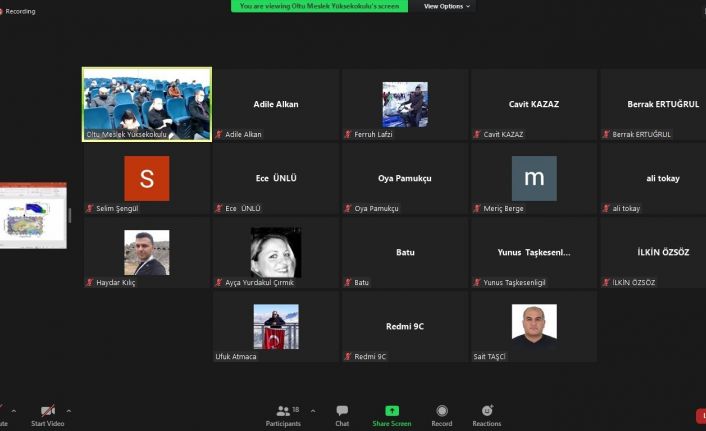The width and height of the screenshot is (706, 431).
Task: Select Ayça Yurdakul Çırmık's profile photo
Action: point(276,252)
